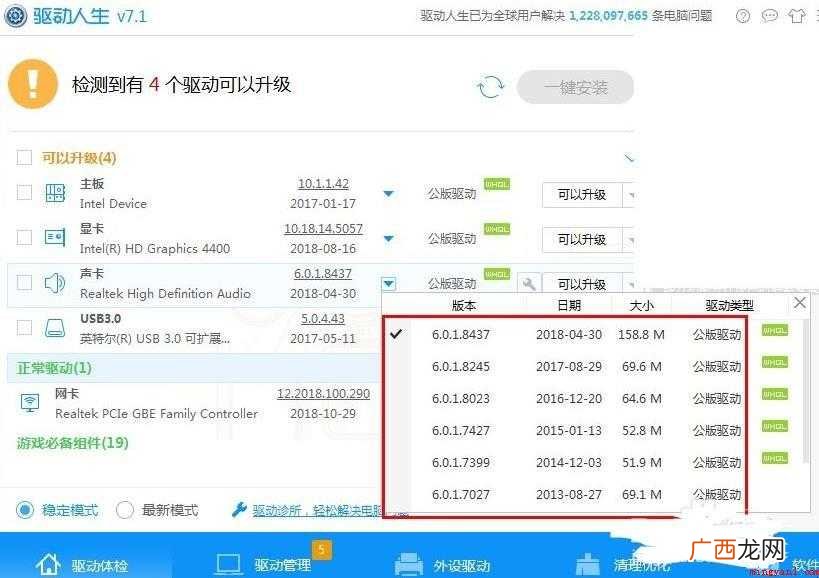The image size is (819, 578).
Task: Switch to the 清理优化 tab
Action: click(623, 565)
